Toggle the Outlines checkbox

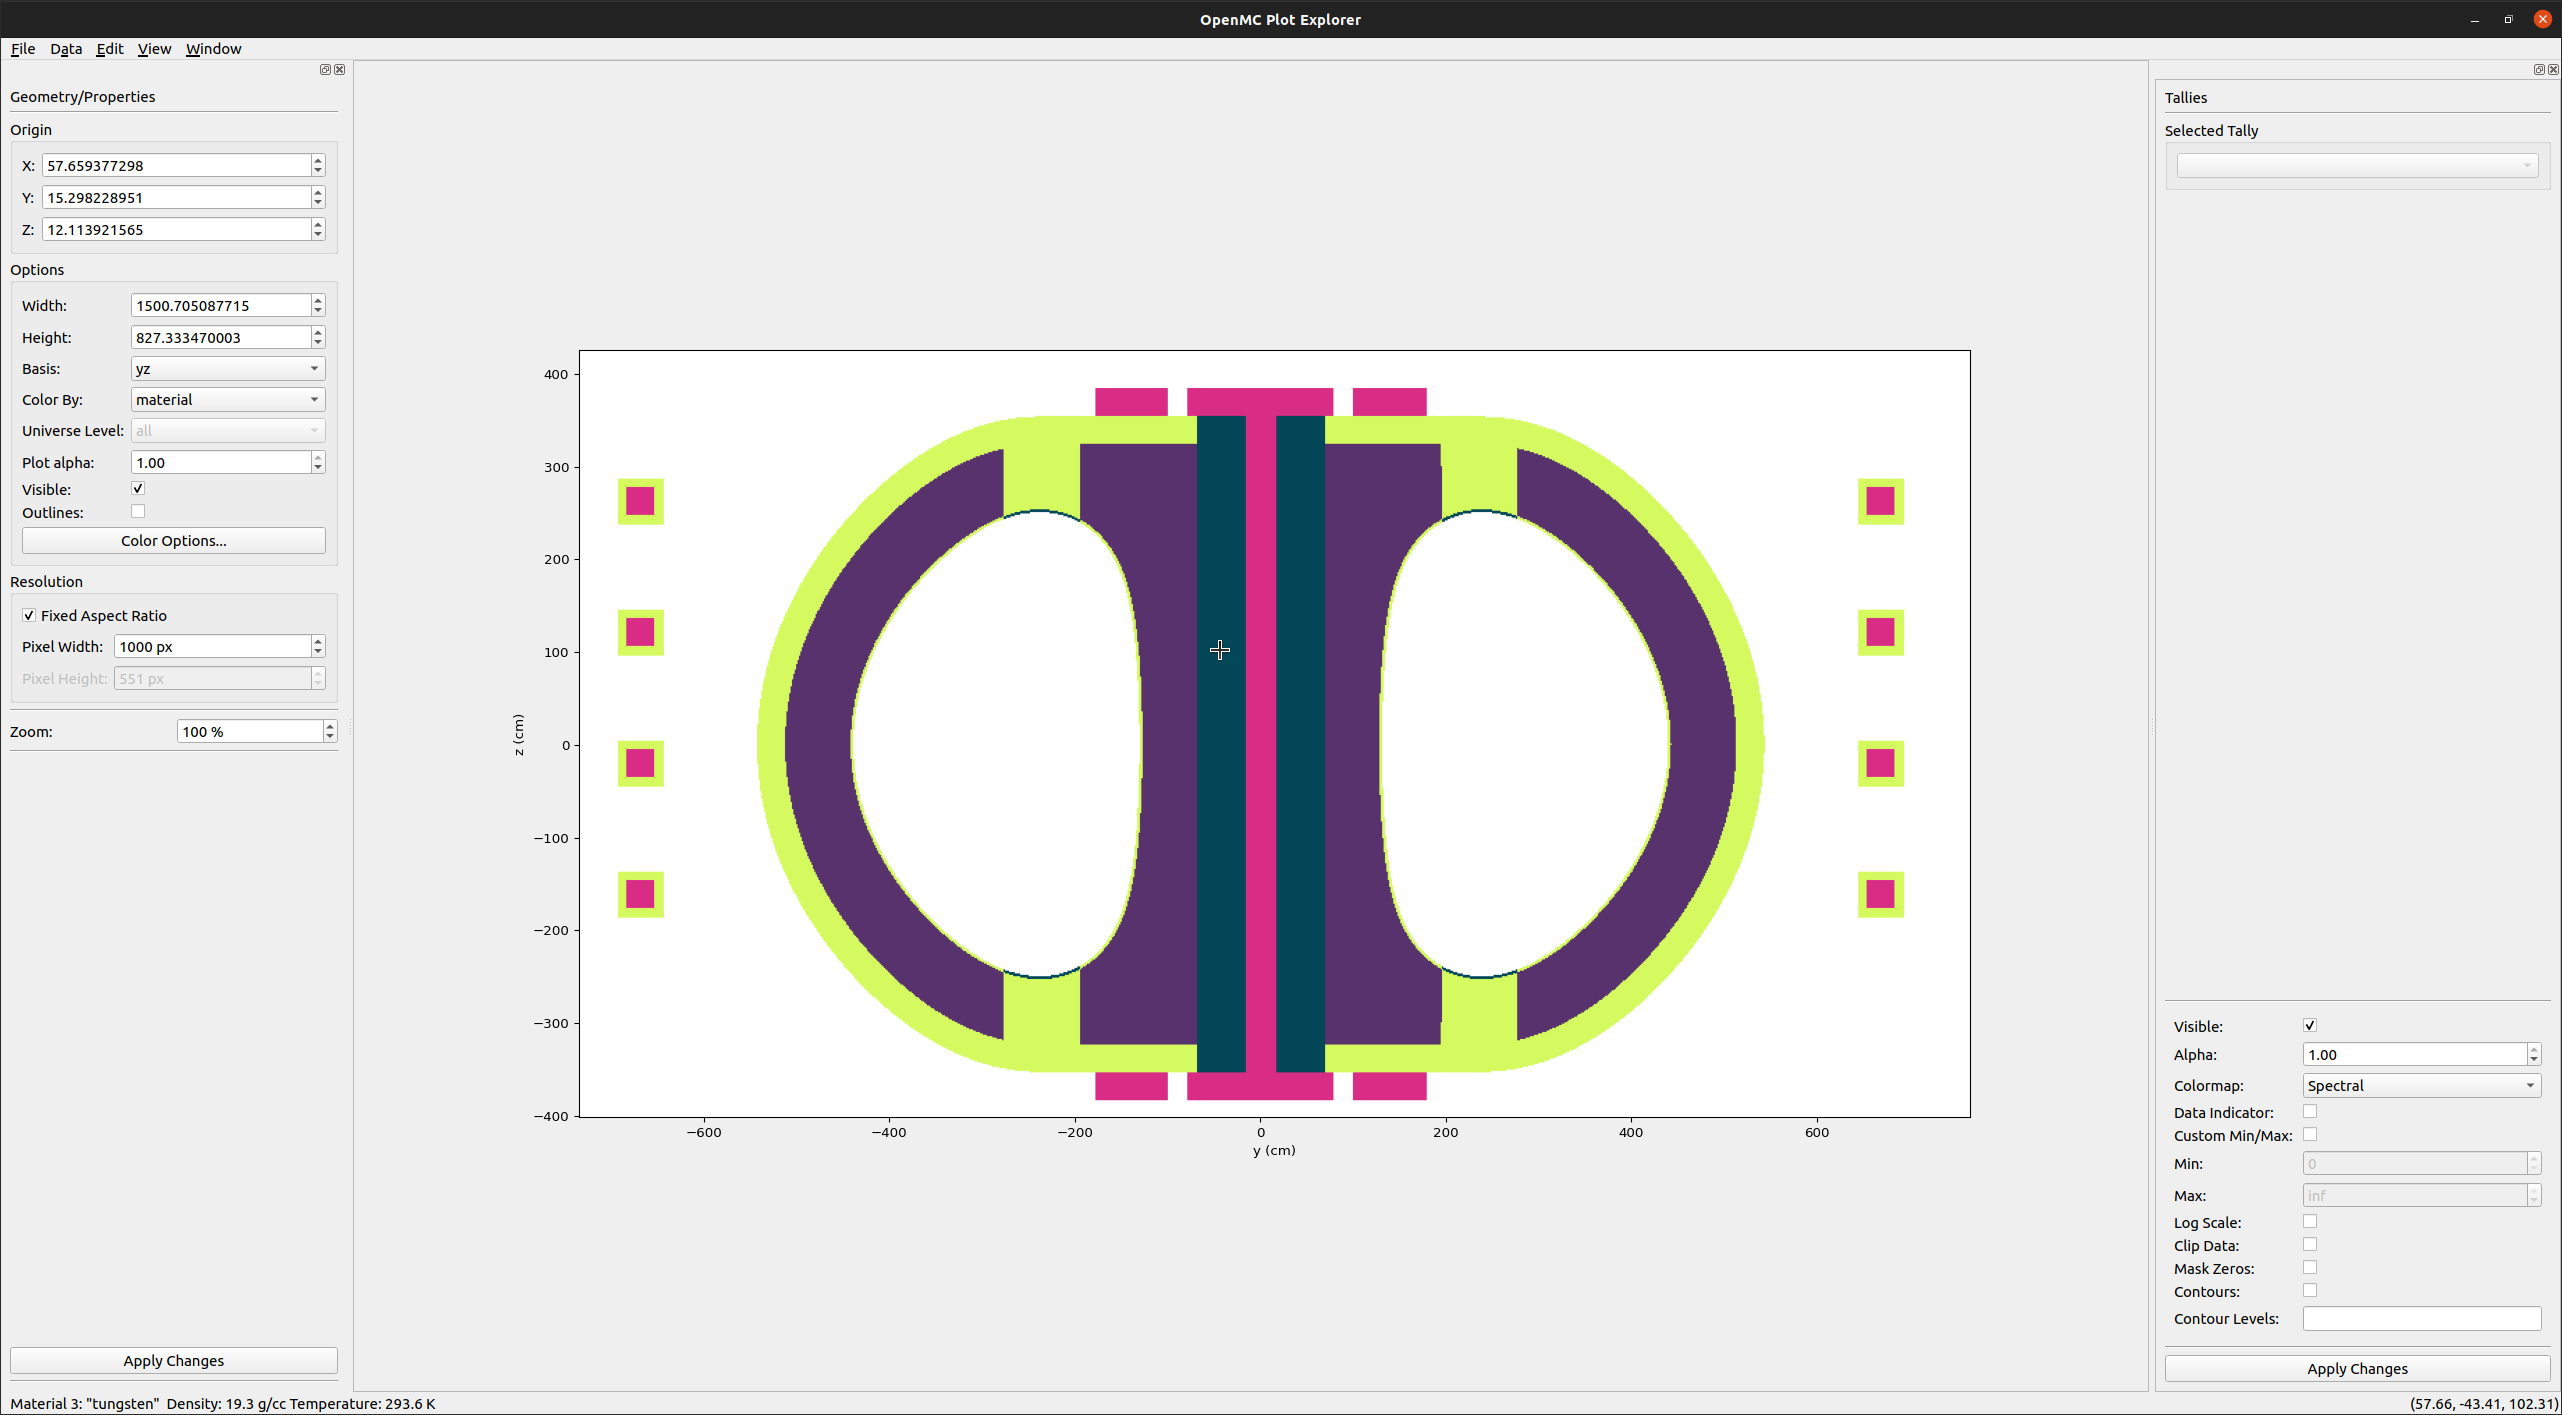tap(138, 511)
